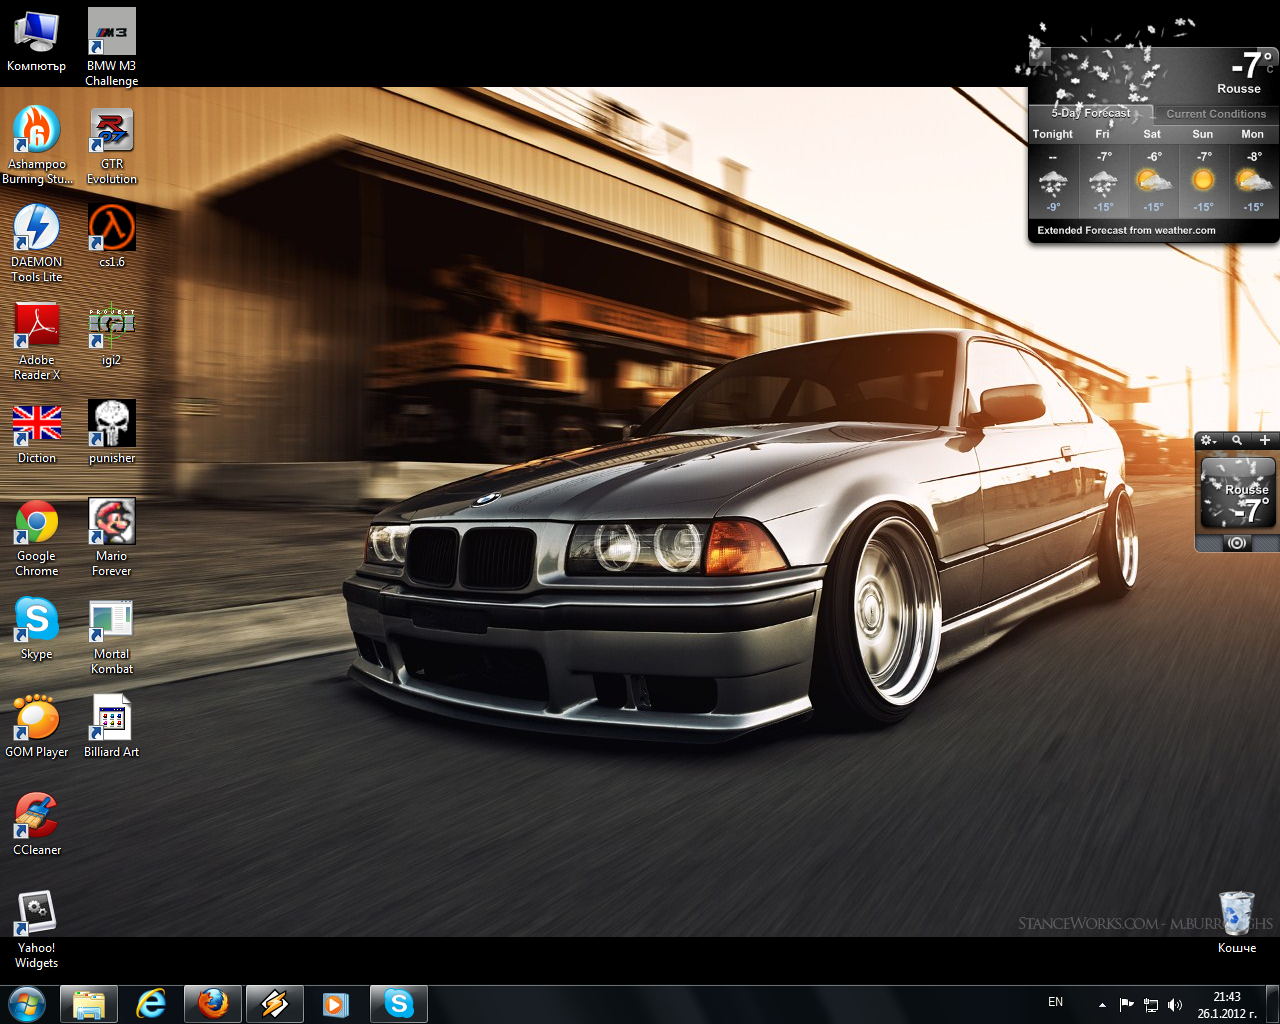Open Ashampoo Burning Studio shortcut

click(37, 146)
